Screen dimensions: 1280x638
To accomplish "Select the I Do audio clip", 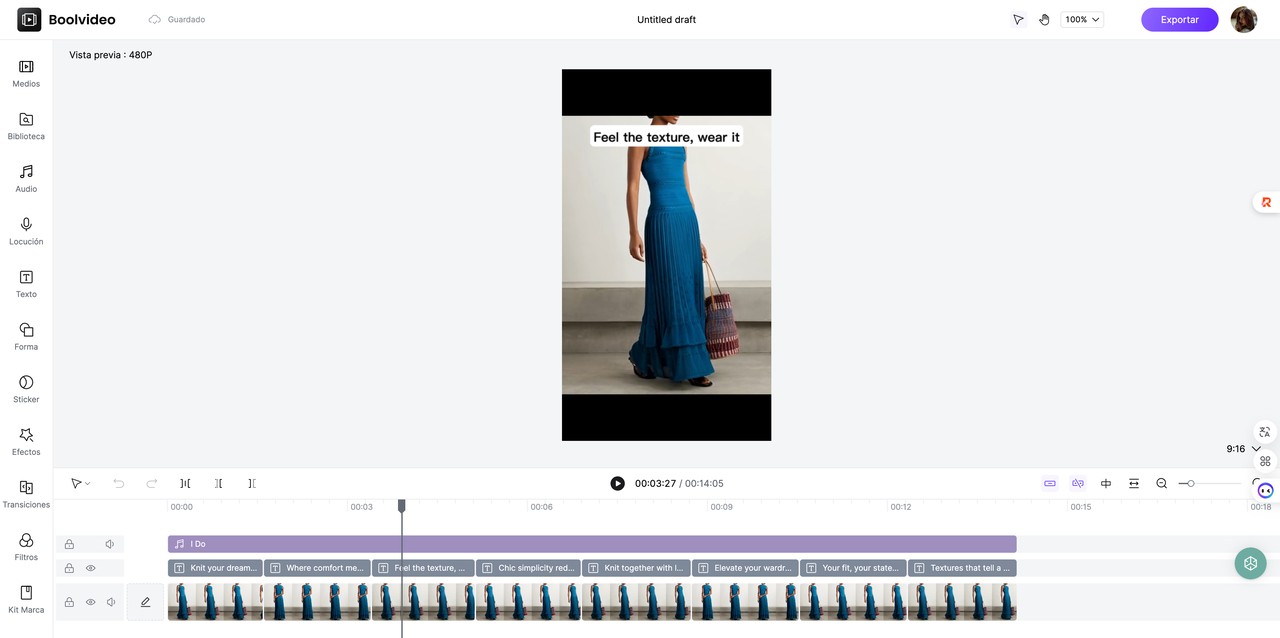I will (592, 544).
